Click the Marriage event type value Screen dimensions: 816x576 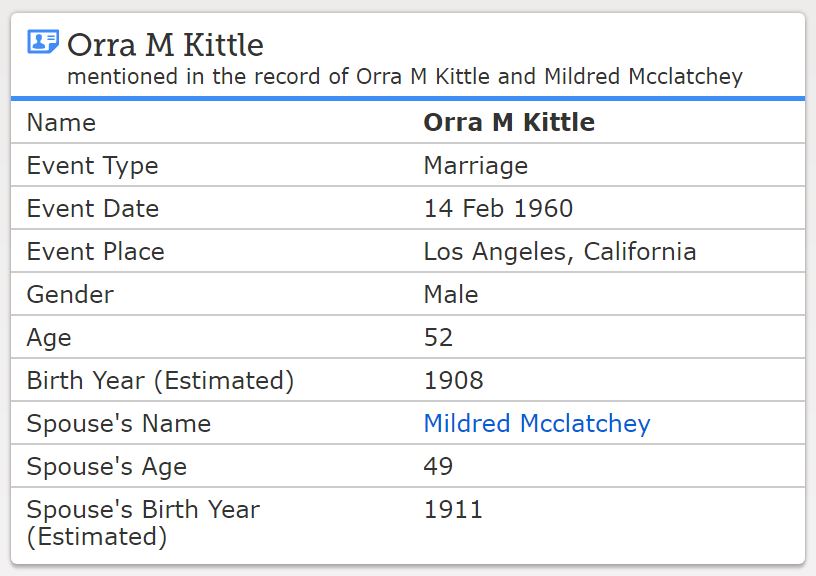click(x=475, y=165)
